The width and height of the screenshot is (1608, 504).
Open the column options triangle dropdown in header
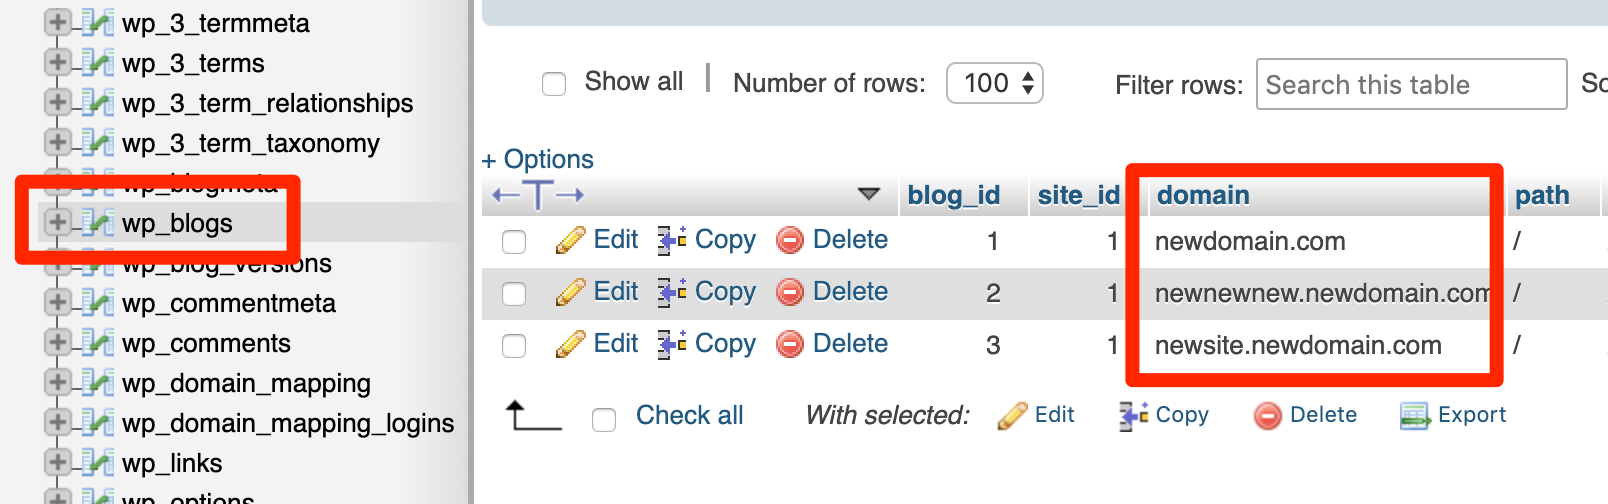click(869, 194)
